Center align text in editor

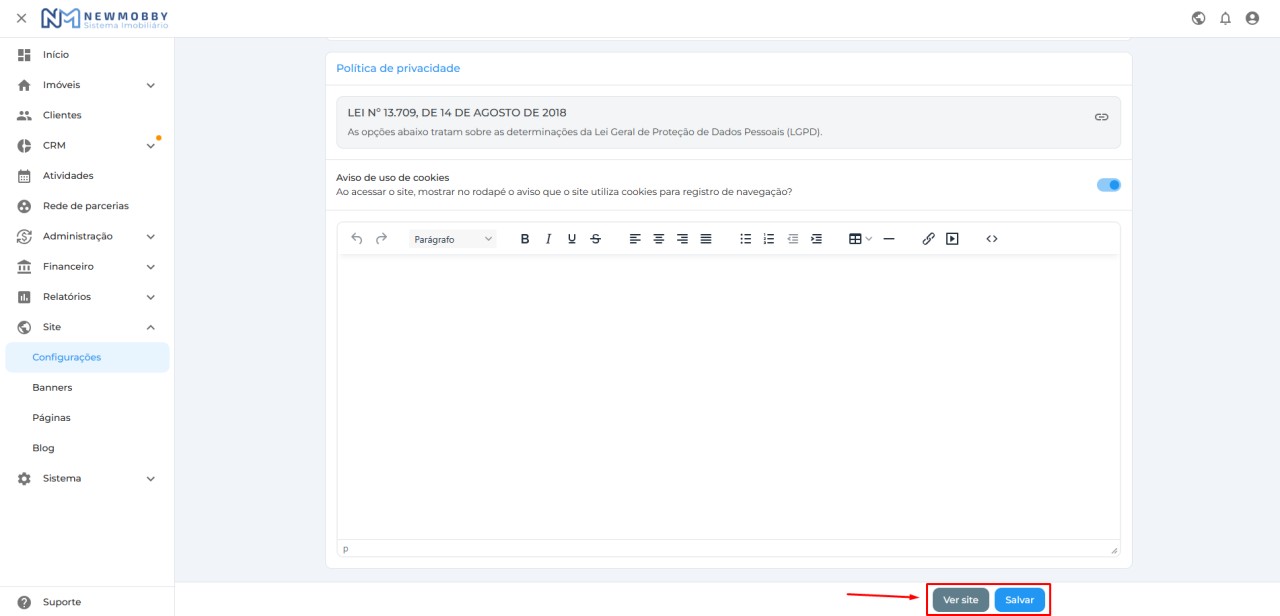[x=659, y=239]
